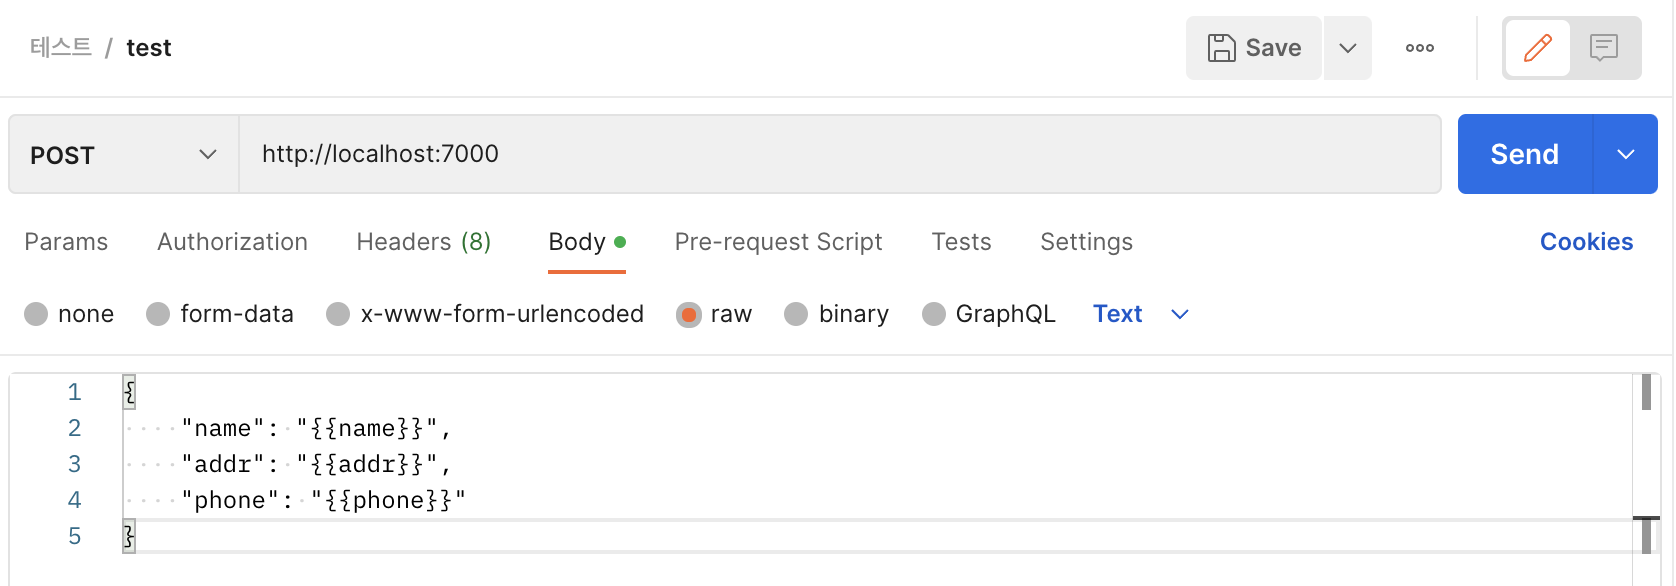Open the comments view icon
Viewport: 1676px width, 586px height.
(x=1604, y=48)
